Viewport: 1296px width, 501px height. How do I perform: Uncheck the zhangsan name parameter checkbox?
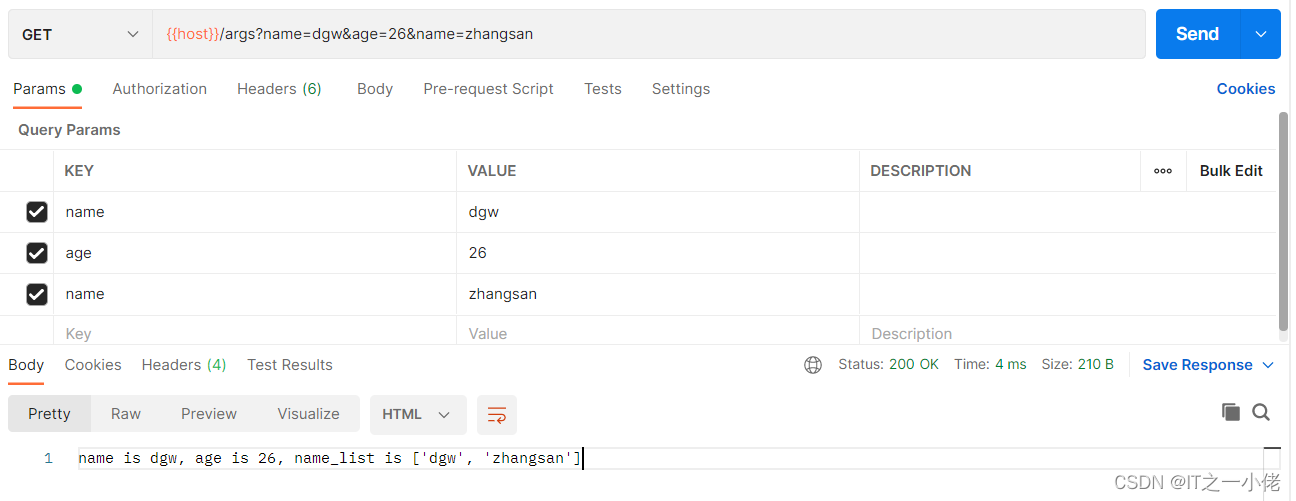37,294
